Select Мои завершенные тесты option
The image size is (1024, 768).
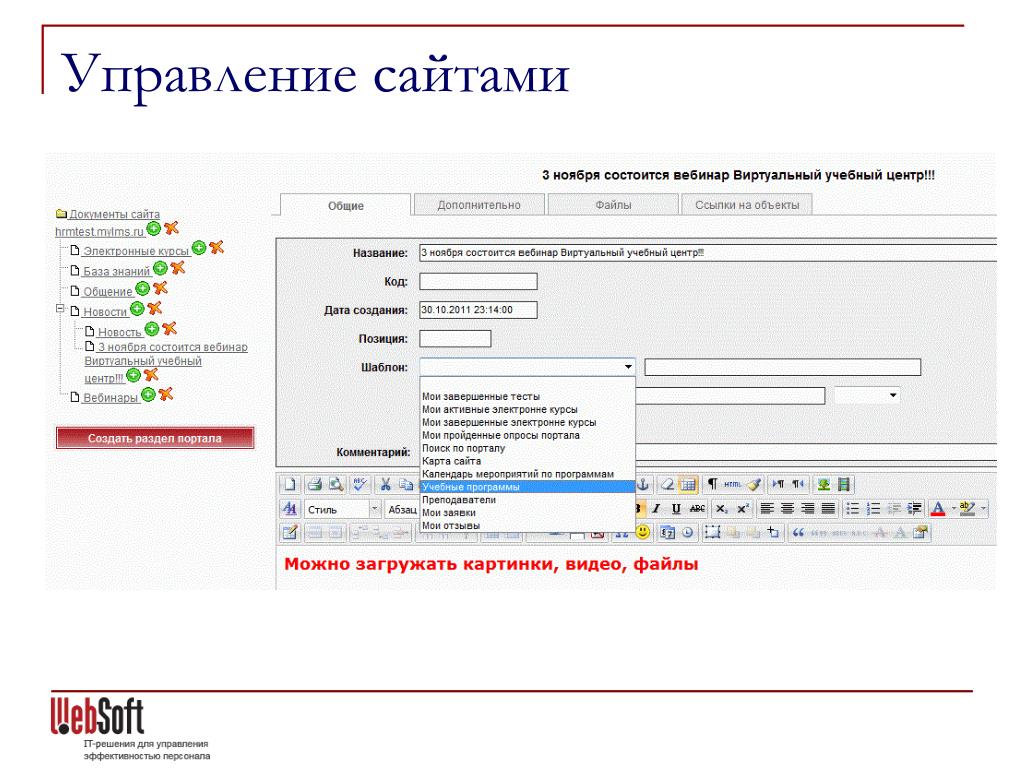tap(481, 396)
